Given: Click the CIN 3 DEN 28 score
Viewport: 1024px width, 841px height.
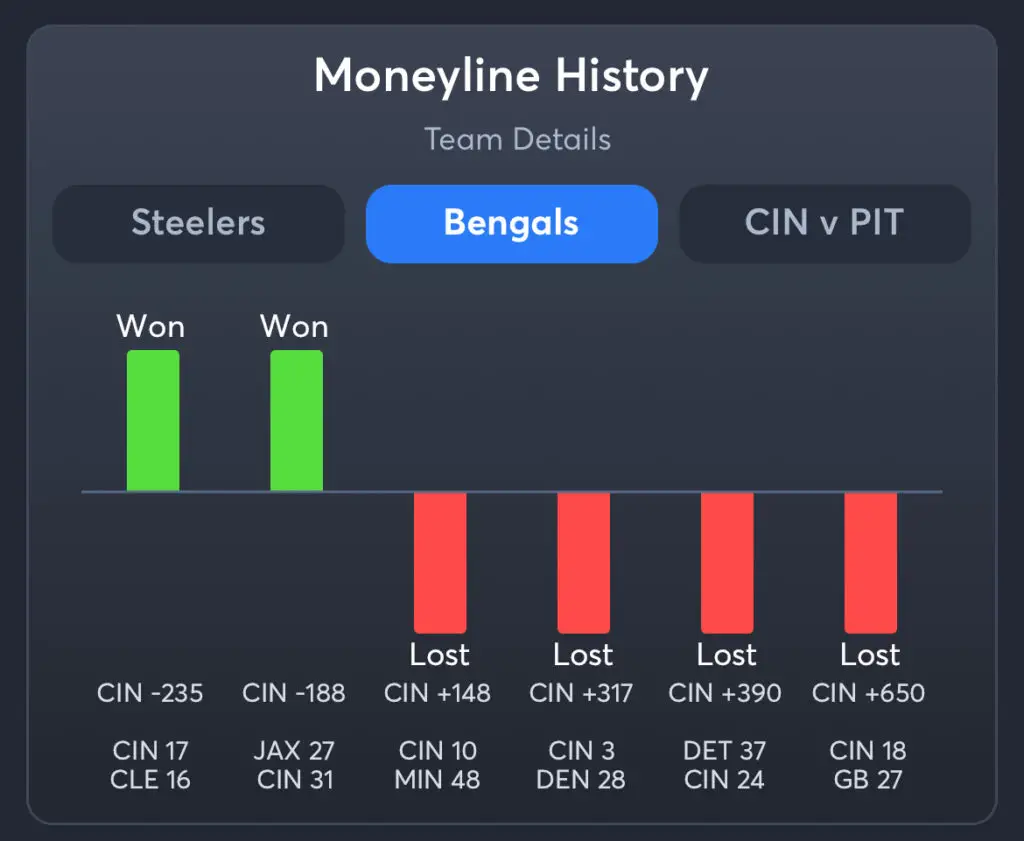Looking at the screenshot, I should point(581,765).
